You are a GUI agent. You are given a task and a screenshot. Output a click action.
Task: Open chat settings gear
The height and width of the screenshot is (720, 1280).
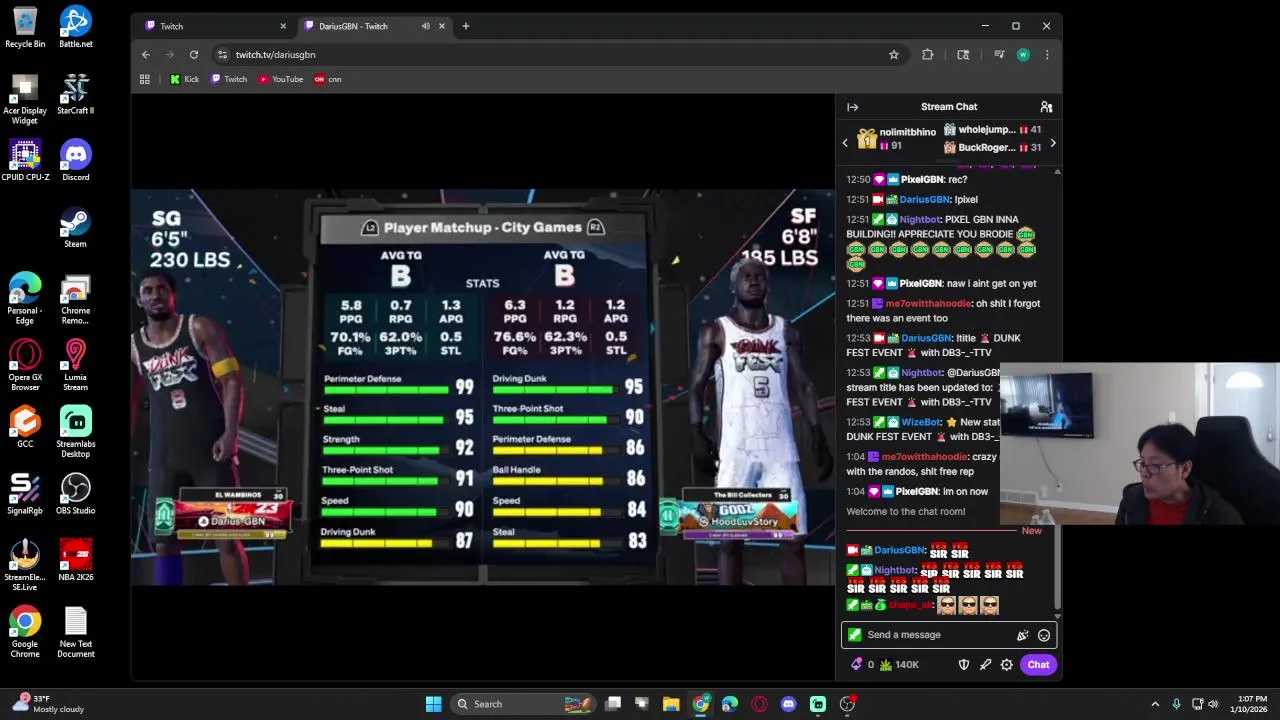[1007, 665]
